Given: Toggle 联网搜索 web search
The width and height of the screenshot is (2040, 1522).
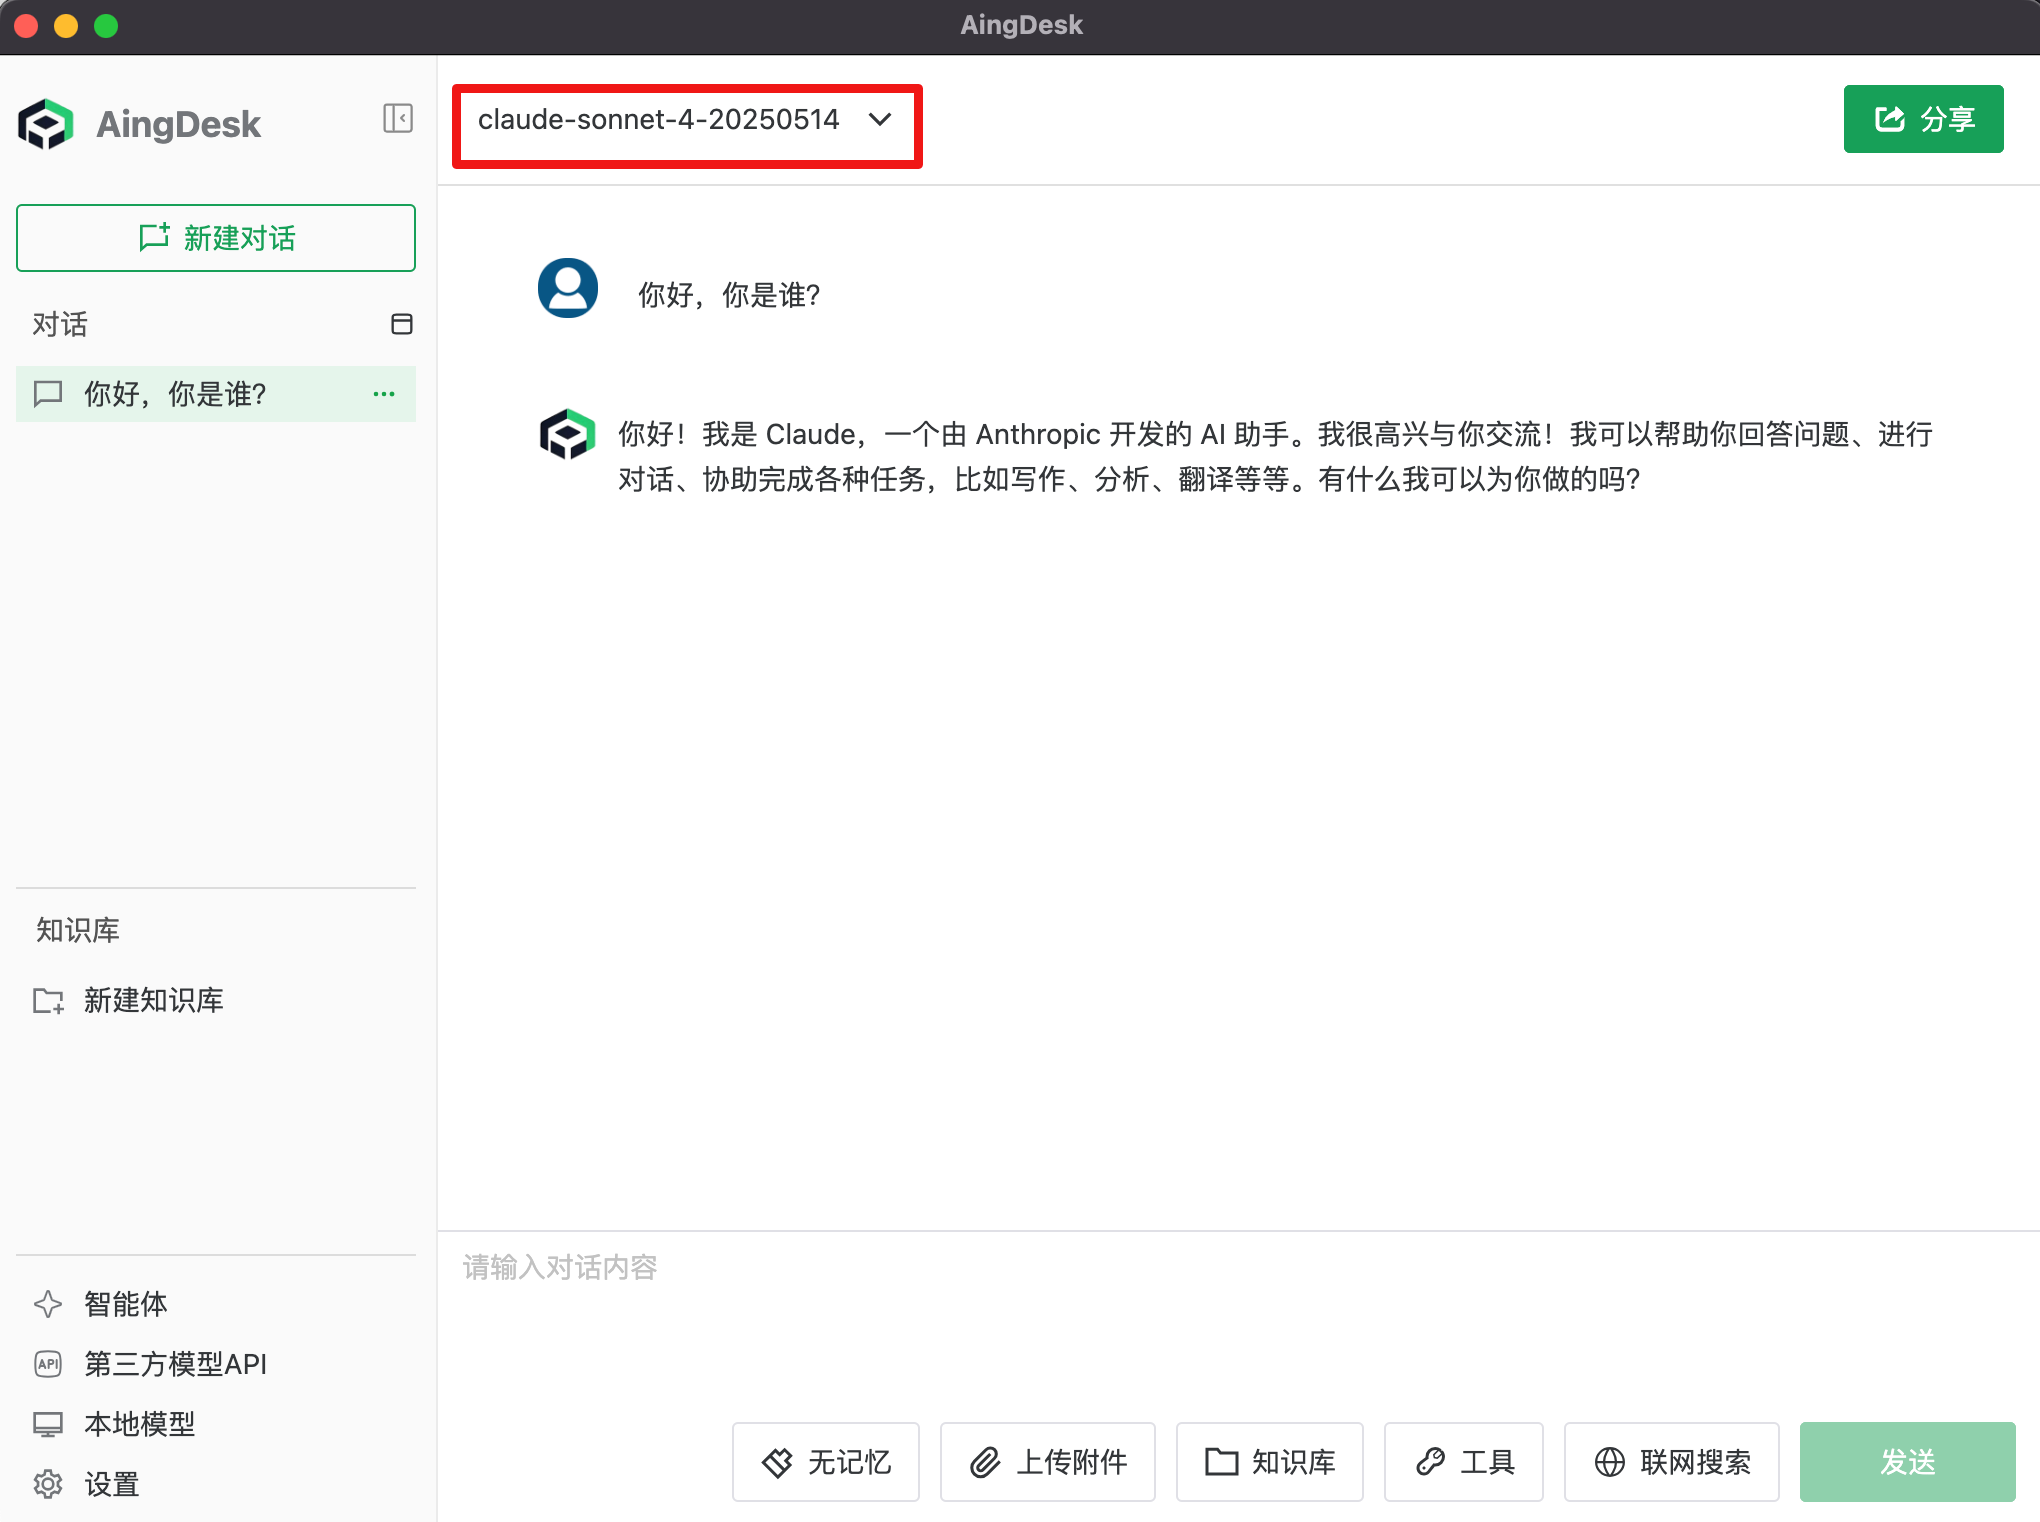Looking at the screenshot, I should coord(1670,1462).
